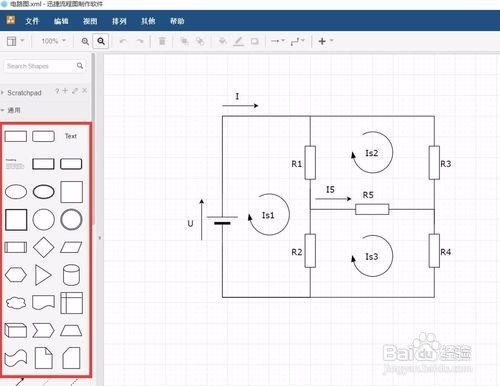Click the undo arrow icon
This screenshot has width=500, height=386.
click(123, 41)
